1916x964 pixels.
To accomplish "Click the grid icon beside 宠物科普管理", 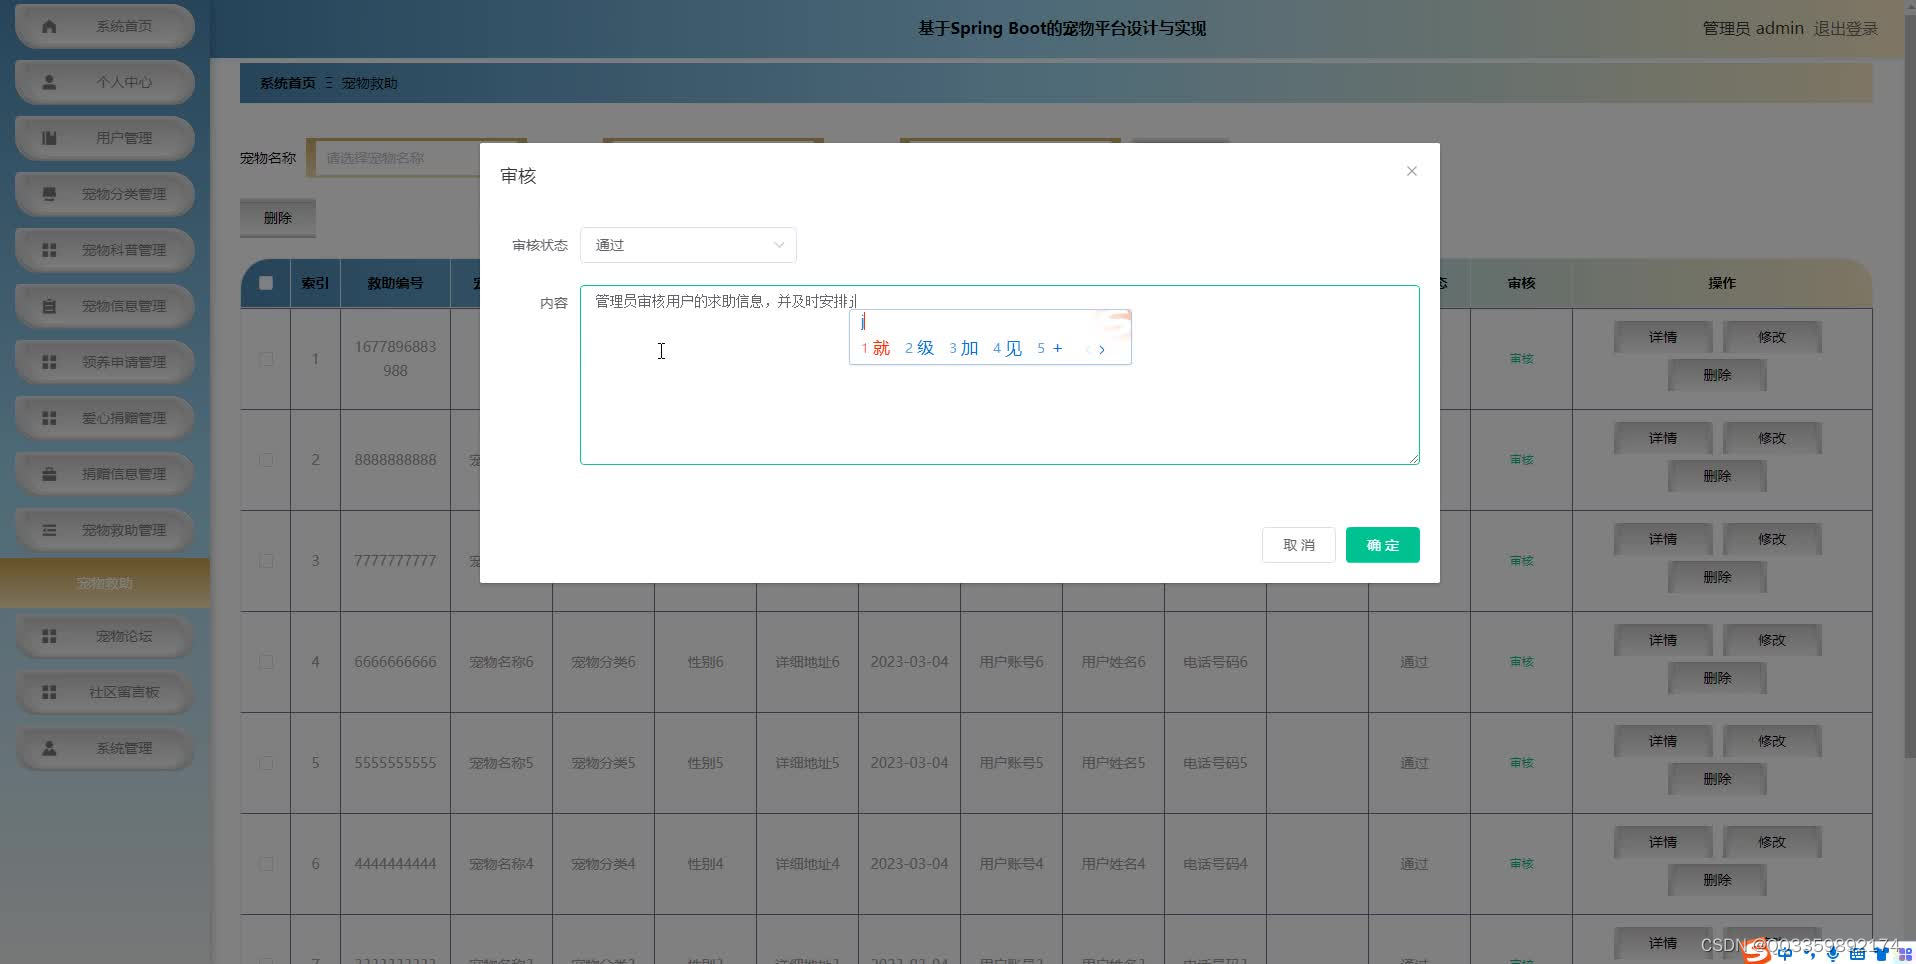I will coord(49,250).
